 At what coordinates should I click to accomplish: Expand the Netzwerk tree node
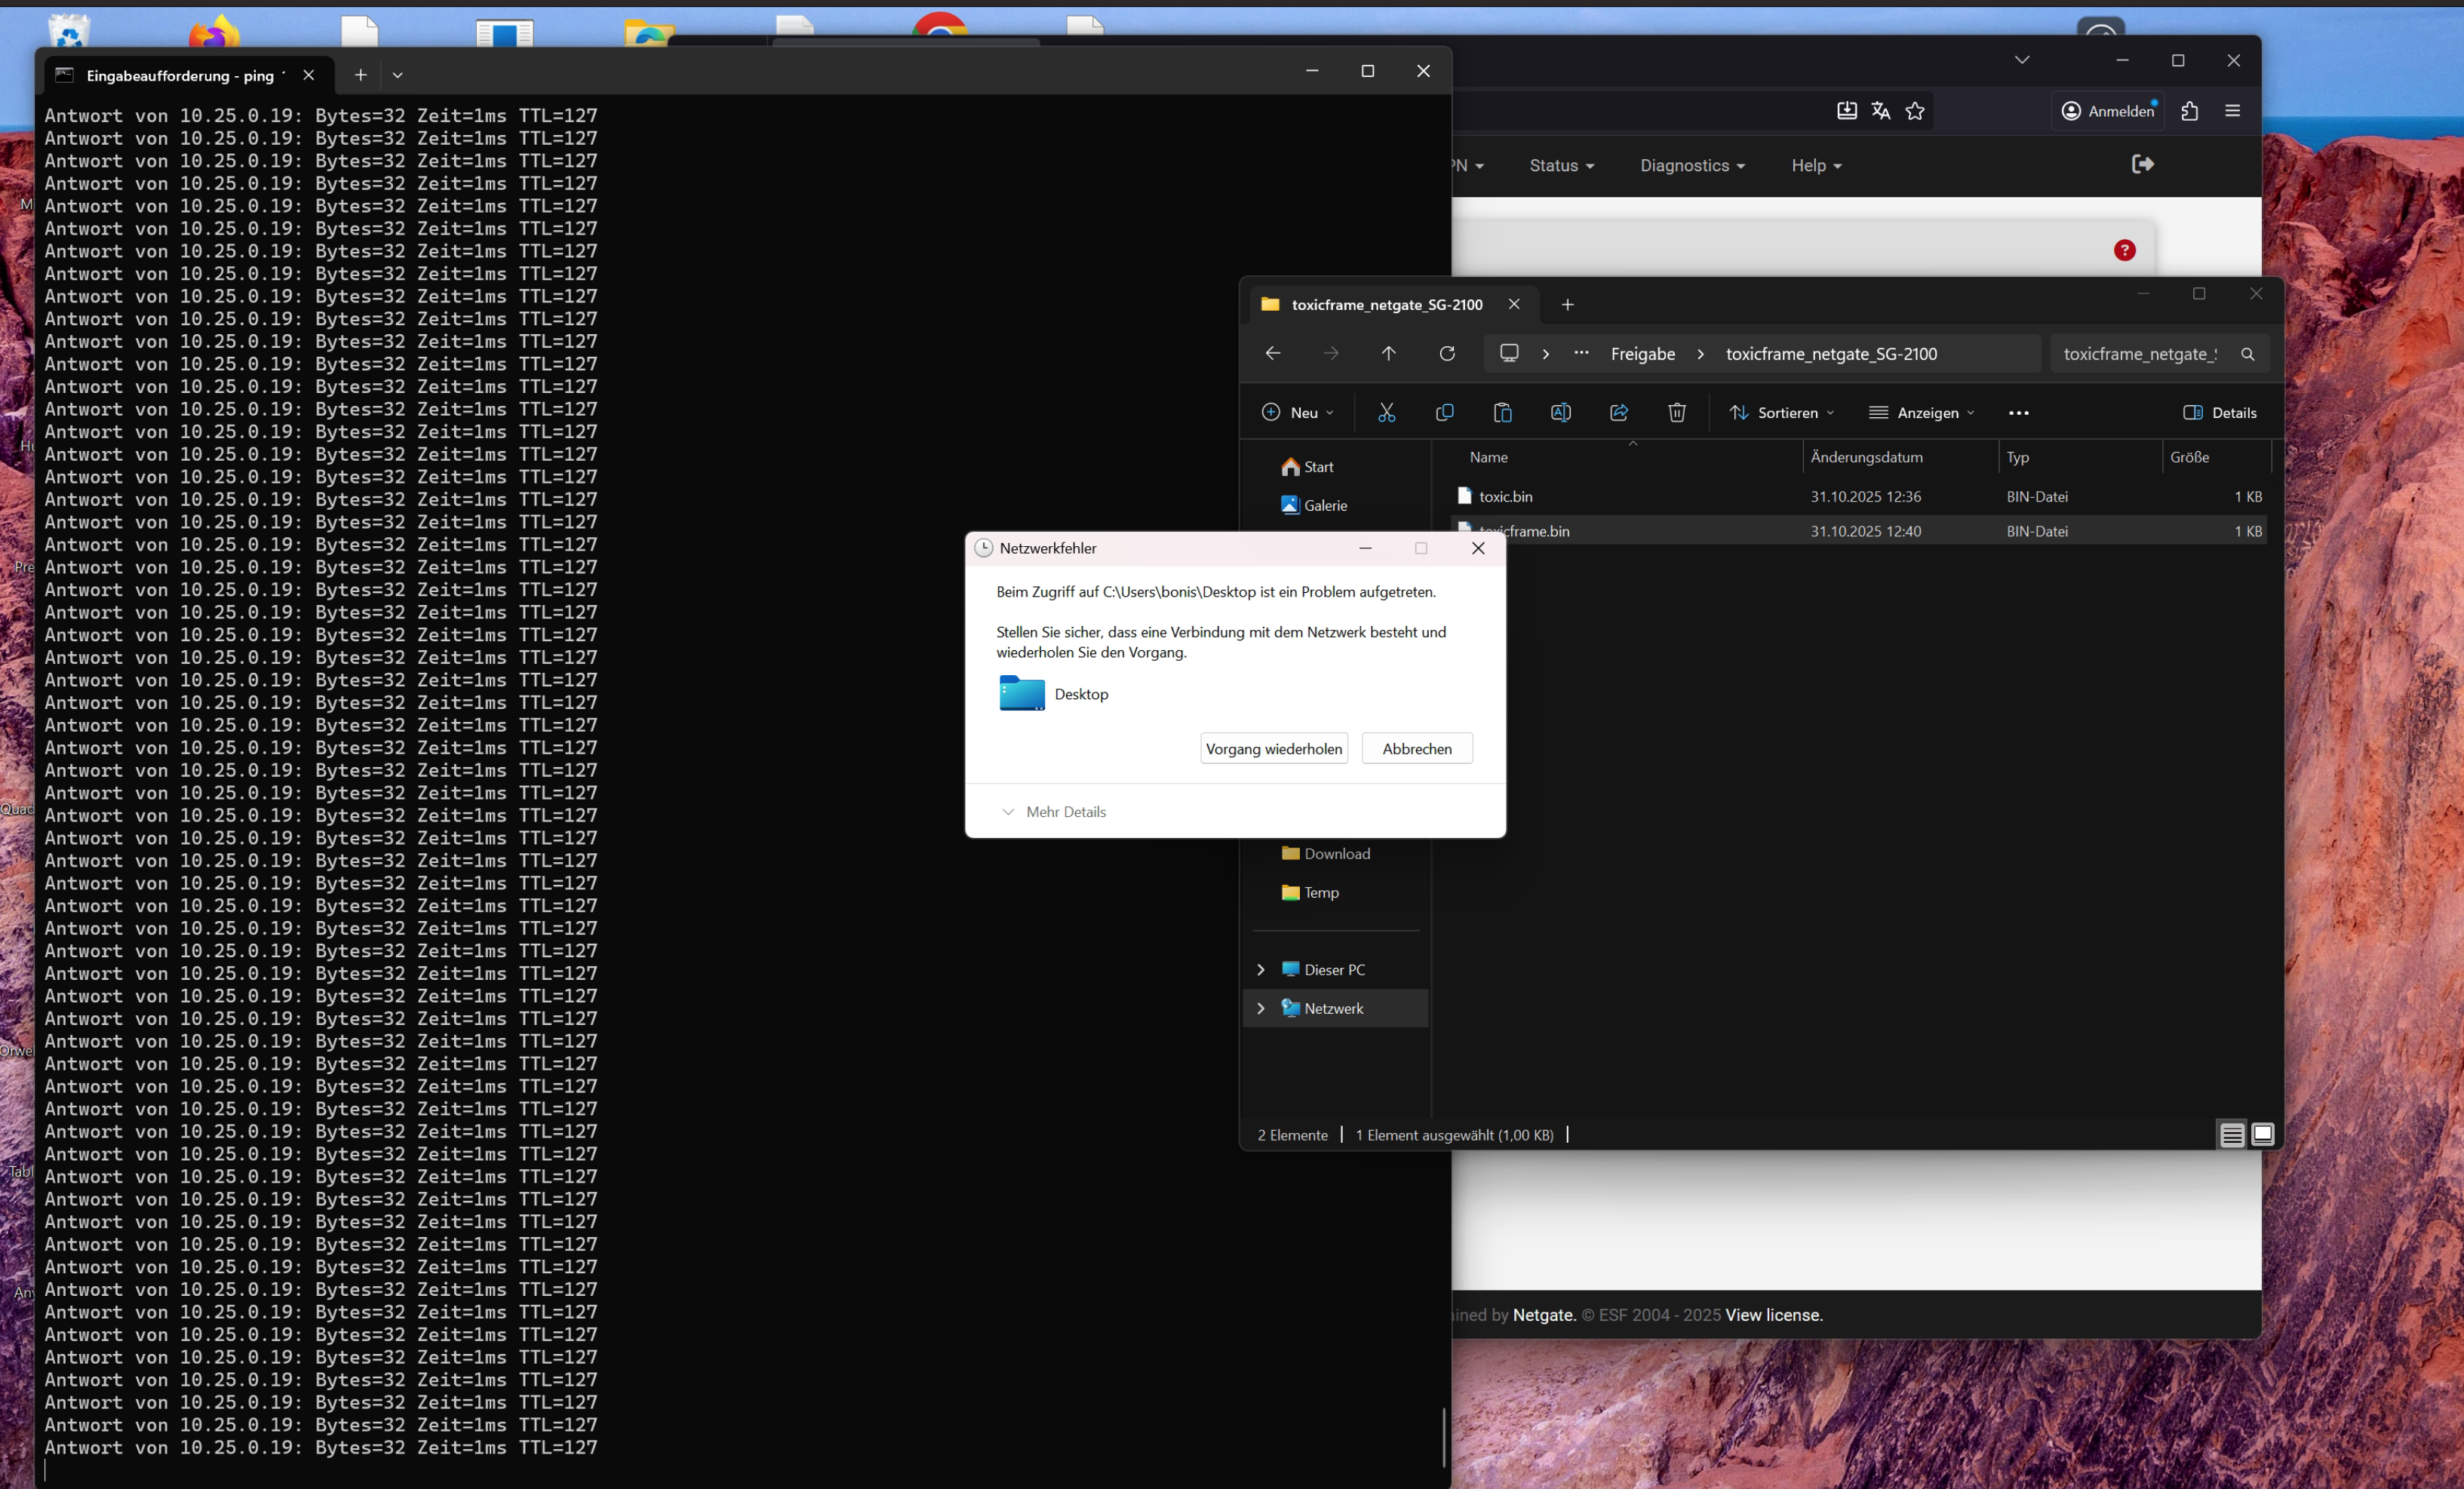click(x=1261, y=1008)
